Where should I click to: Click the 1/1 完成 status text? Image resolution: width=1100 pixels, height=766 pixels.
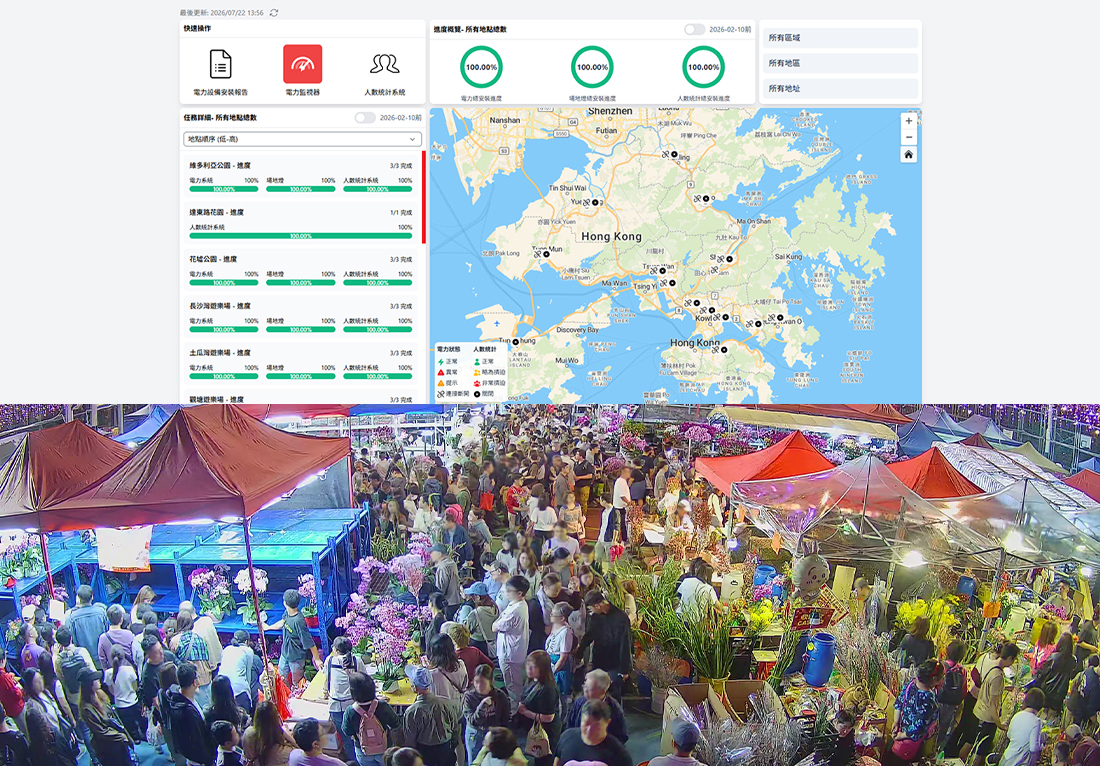(401, 213)
